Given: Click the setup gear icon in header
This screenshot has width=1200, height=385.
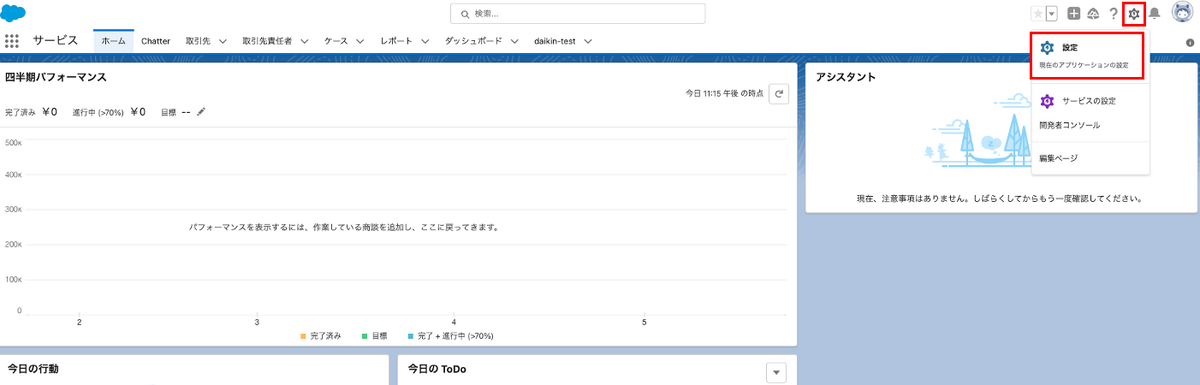Looking at the screenshot, I should coord(1134,13).
